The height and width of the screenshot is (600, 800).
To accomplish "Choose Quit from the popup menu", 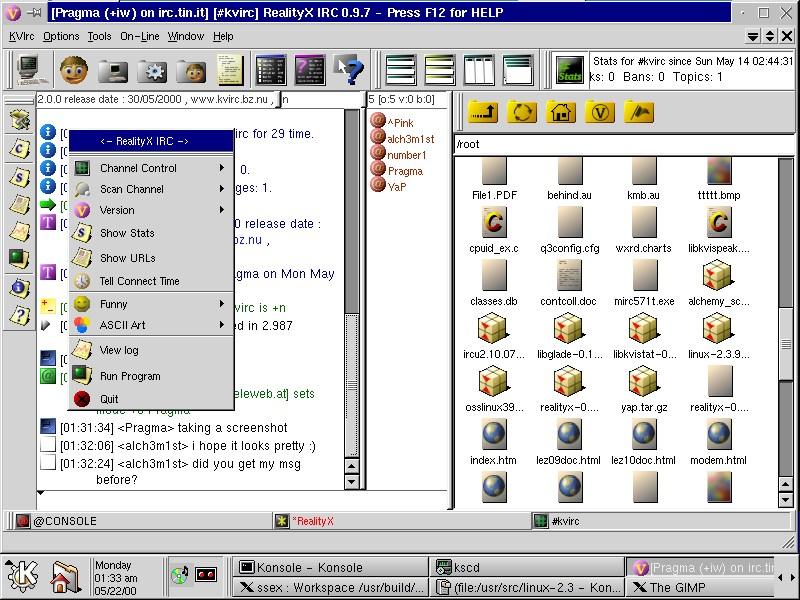I will coord(152,399).
